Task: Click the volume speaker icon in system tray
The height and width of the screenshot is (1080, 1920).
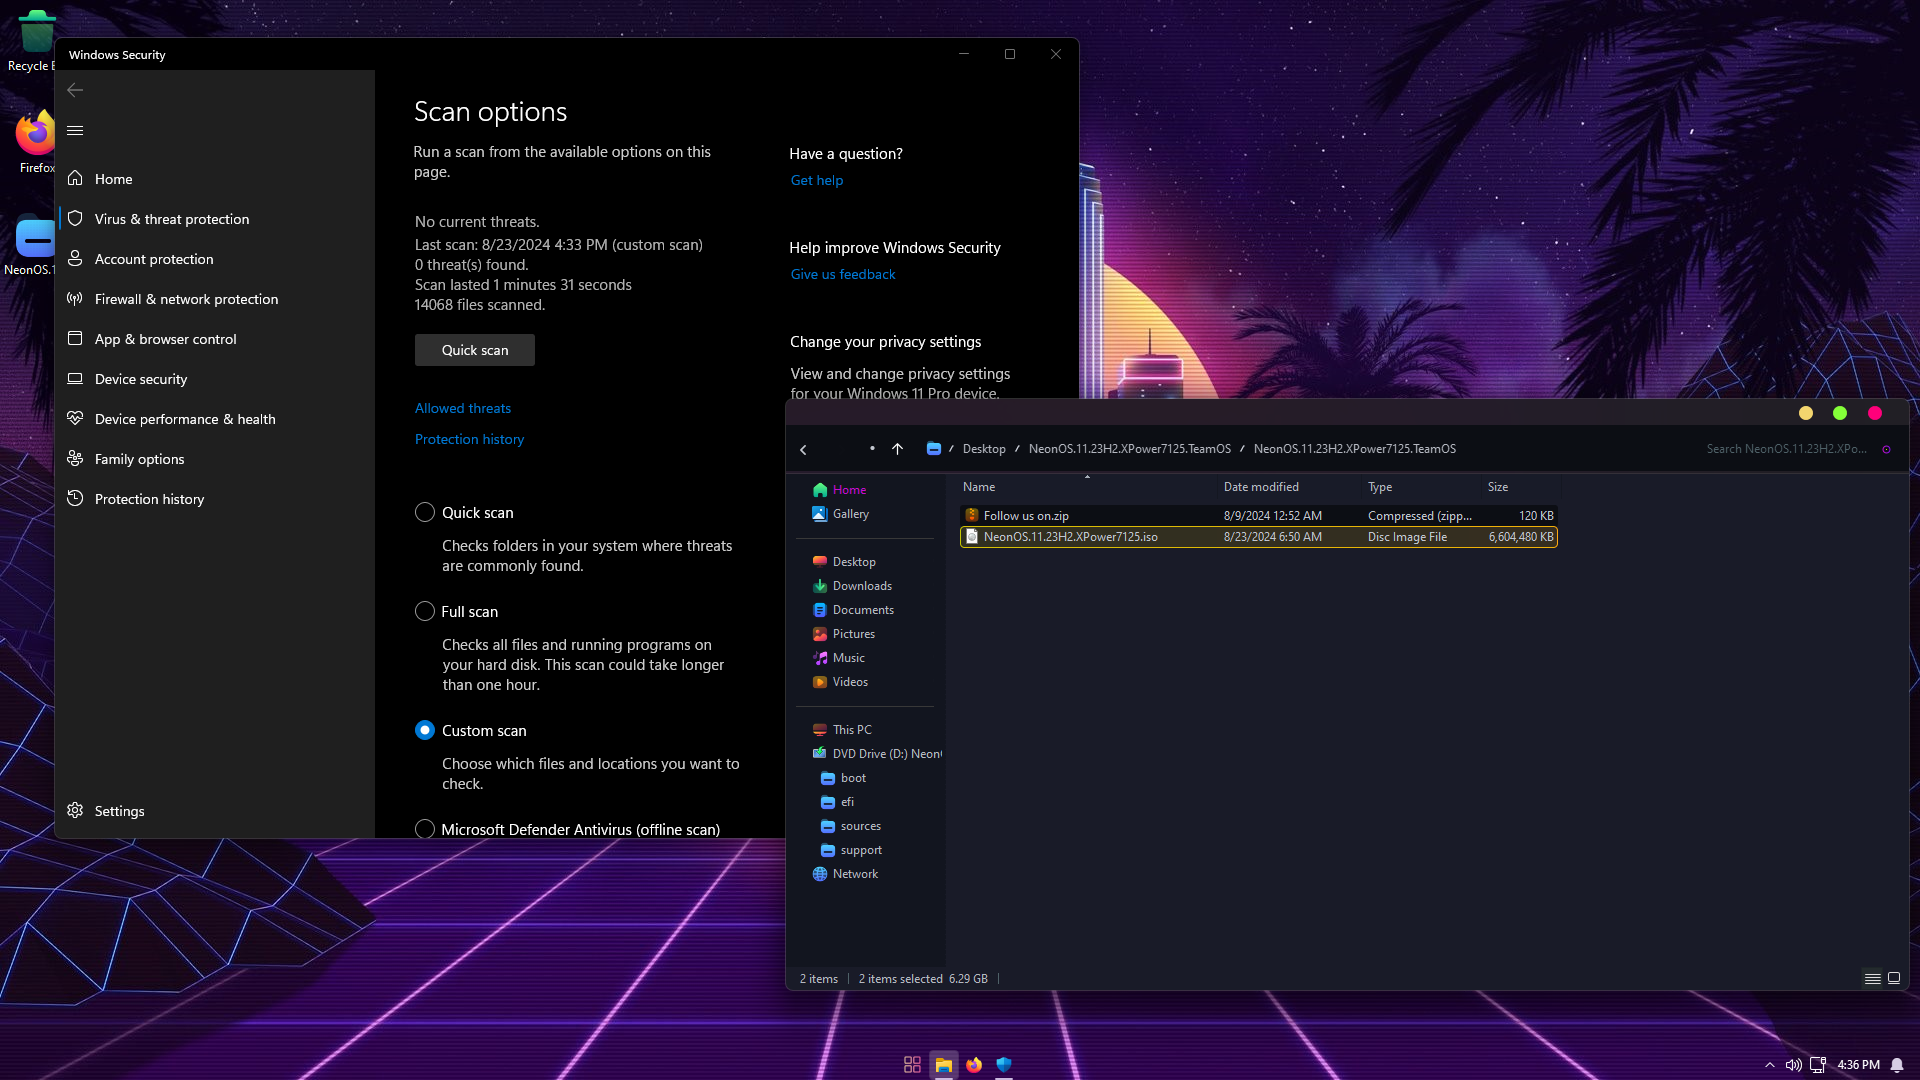Action: pos(1794,1065)
